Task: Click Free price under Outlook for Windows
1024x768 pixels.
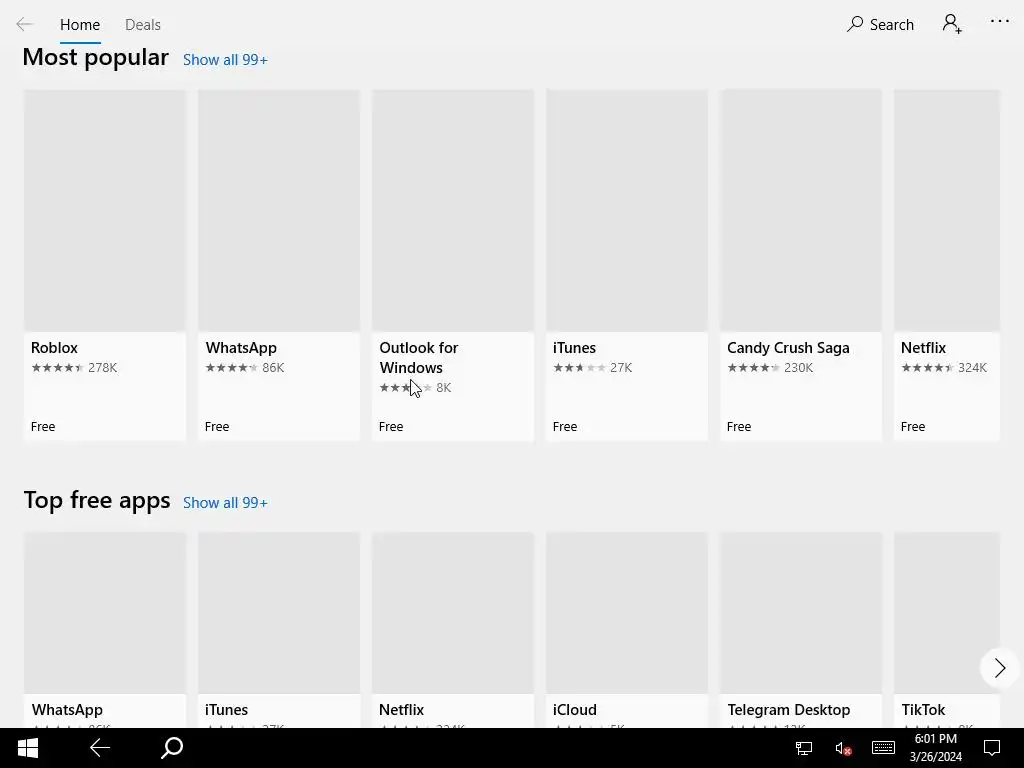Action: tap(391, 426)
